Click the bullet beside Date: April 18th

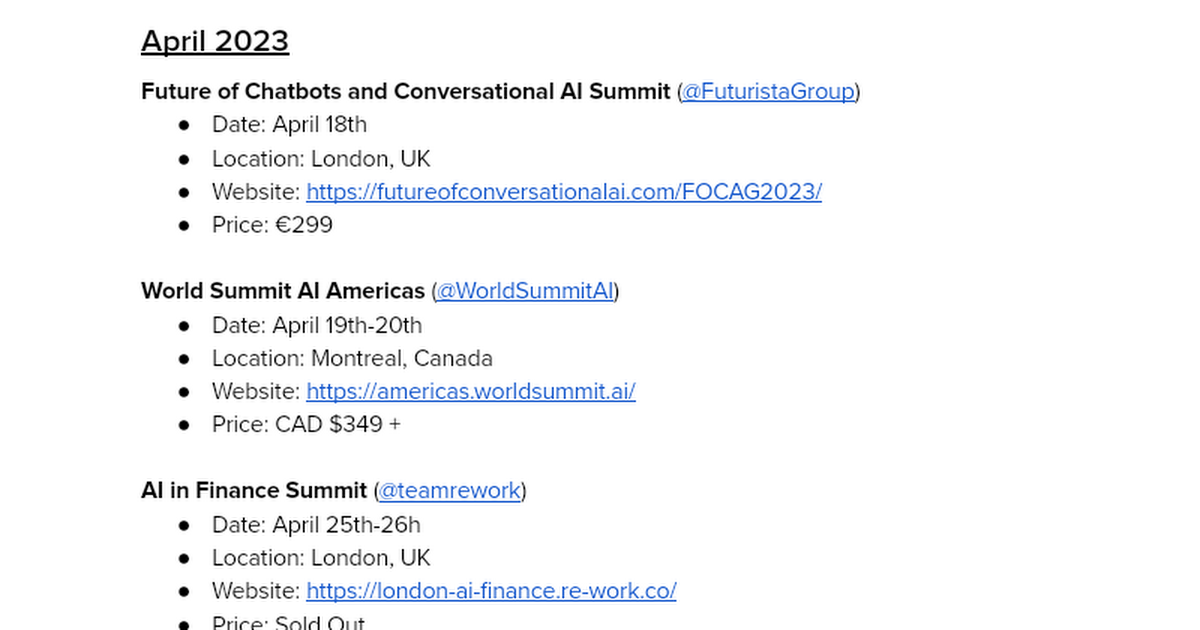183,125
